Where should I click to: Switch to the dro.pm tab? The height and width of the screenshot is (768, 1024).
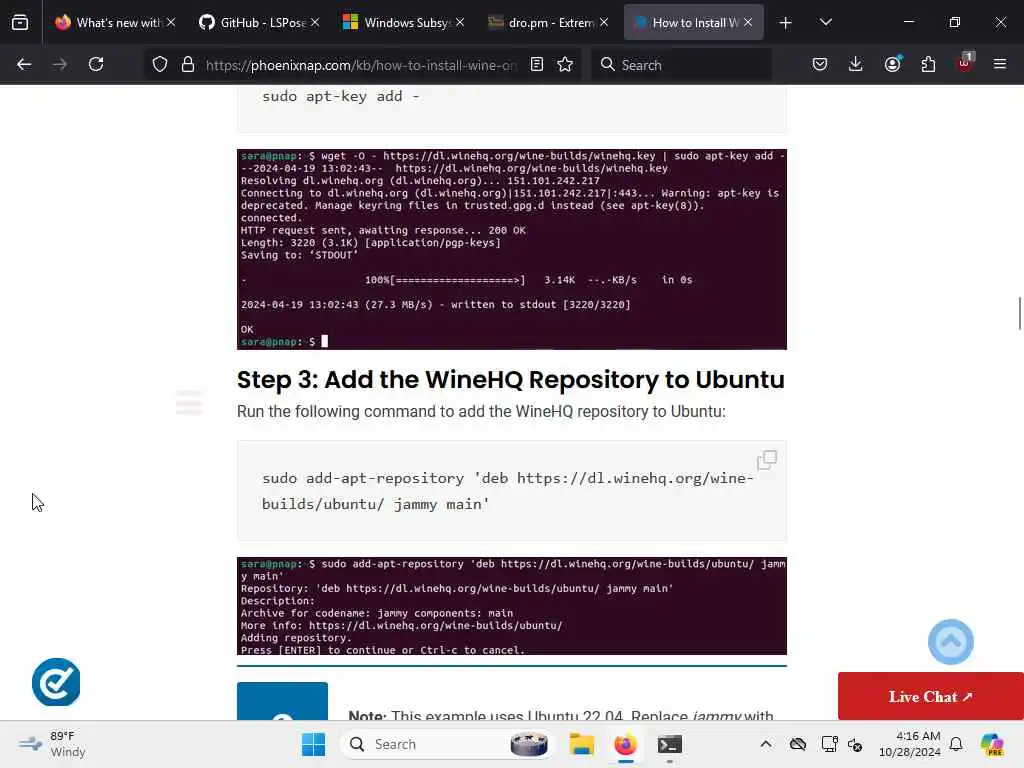pyautogui.click(x=548, y=22)
